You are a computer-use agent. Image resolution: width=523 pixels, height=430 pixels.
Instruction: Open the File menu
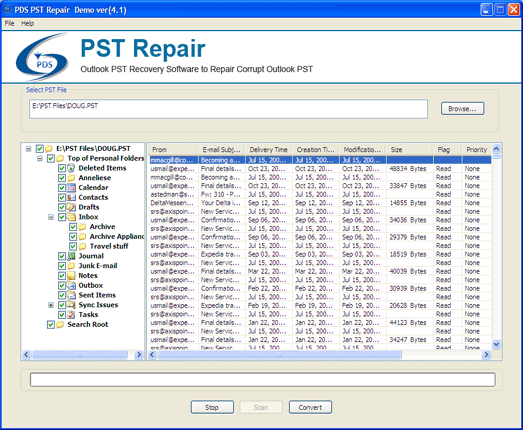pyautogui.click(x=9, y=23)
